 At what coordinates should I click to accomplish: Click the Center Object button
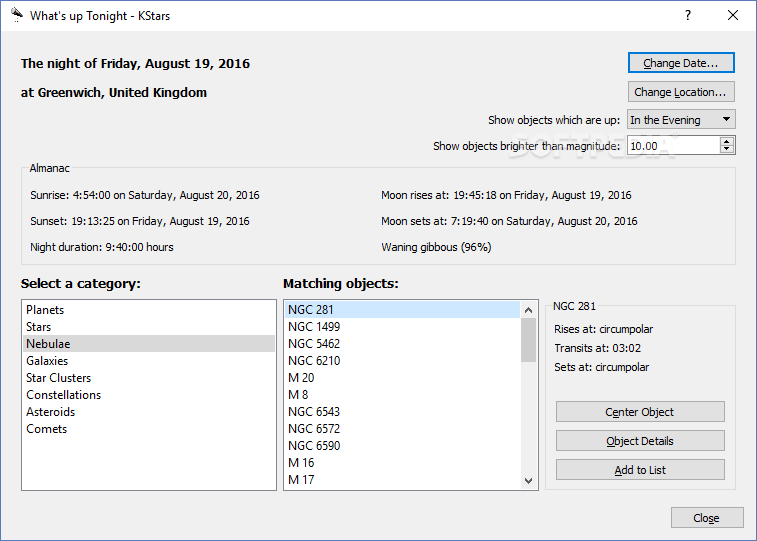point(640,412)
